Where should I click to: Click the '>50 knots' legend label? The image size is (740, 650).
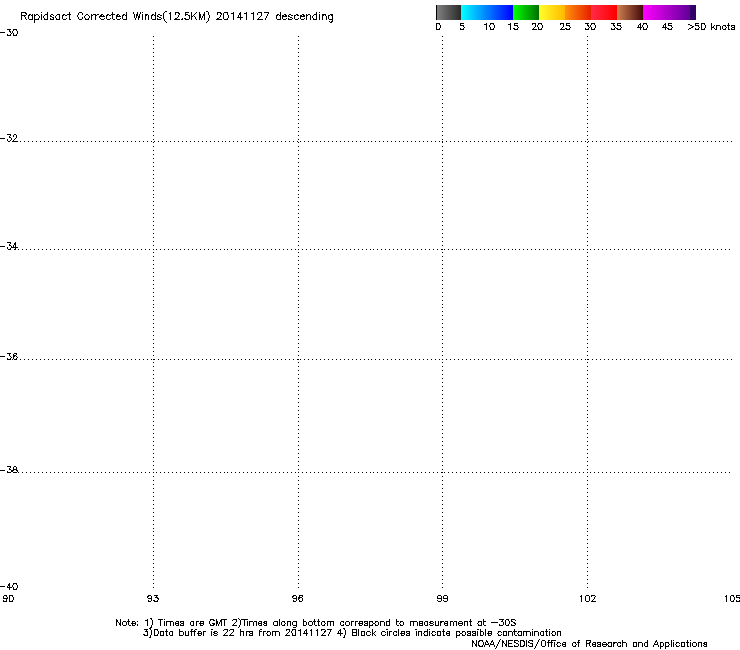point(711,27)
